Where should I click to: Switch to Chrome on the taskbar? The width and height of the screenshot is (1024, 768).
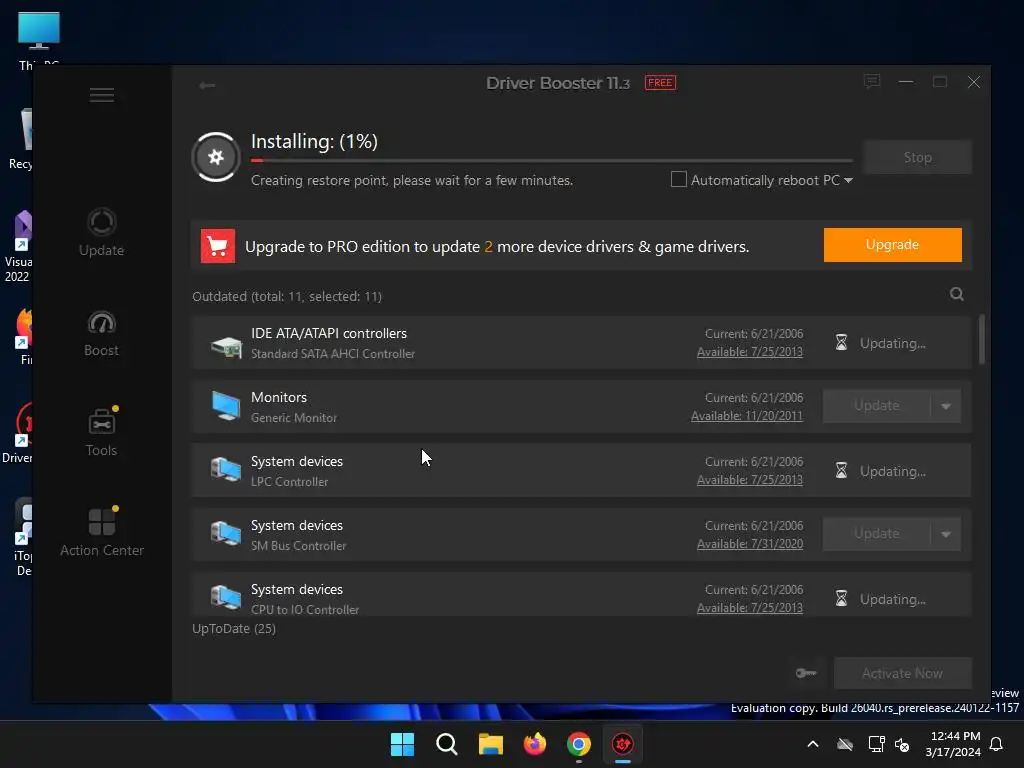pos(579,744)
